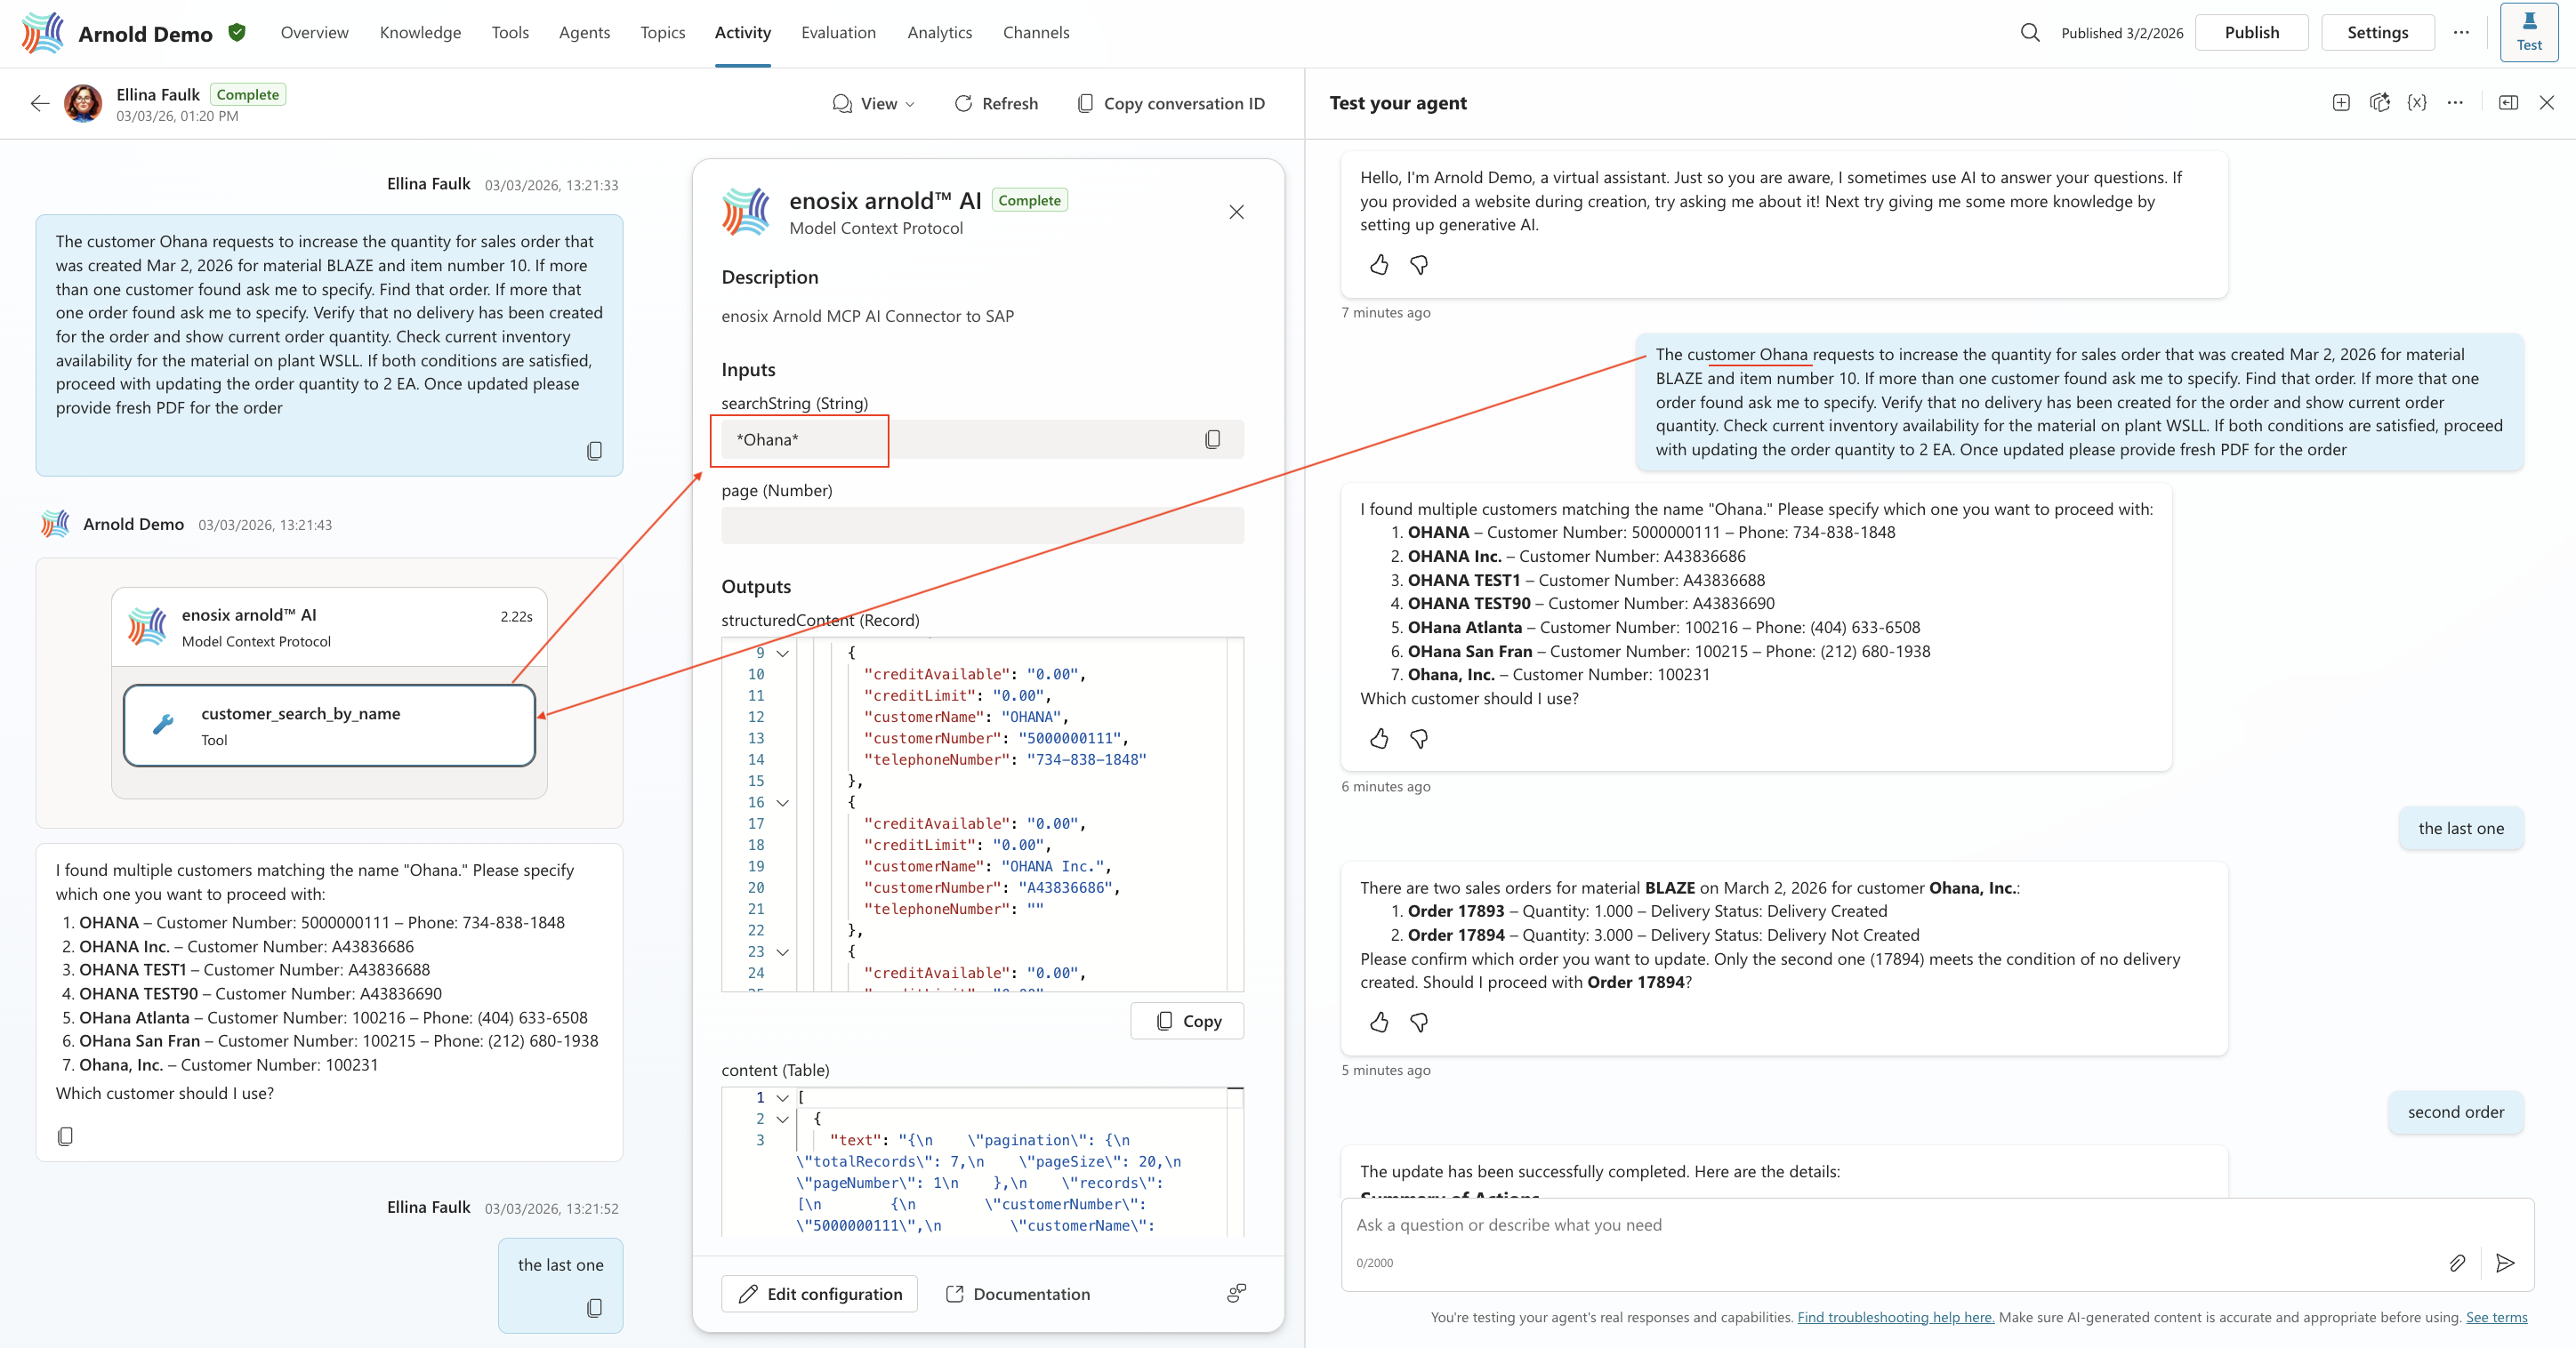Thumbs down the greeting message
The height and width of the screenshot is (1348, 2576).
point(1419,265)
